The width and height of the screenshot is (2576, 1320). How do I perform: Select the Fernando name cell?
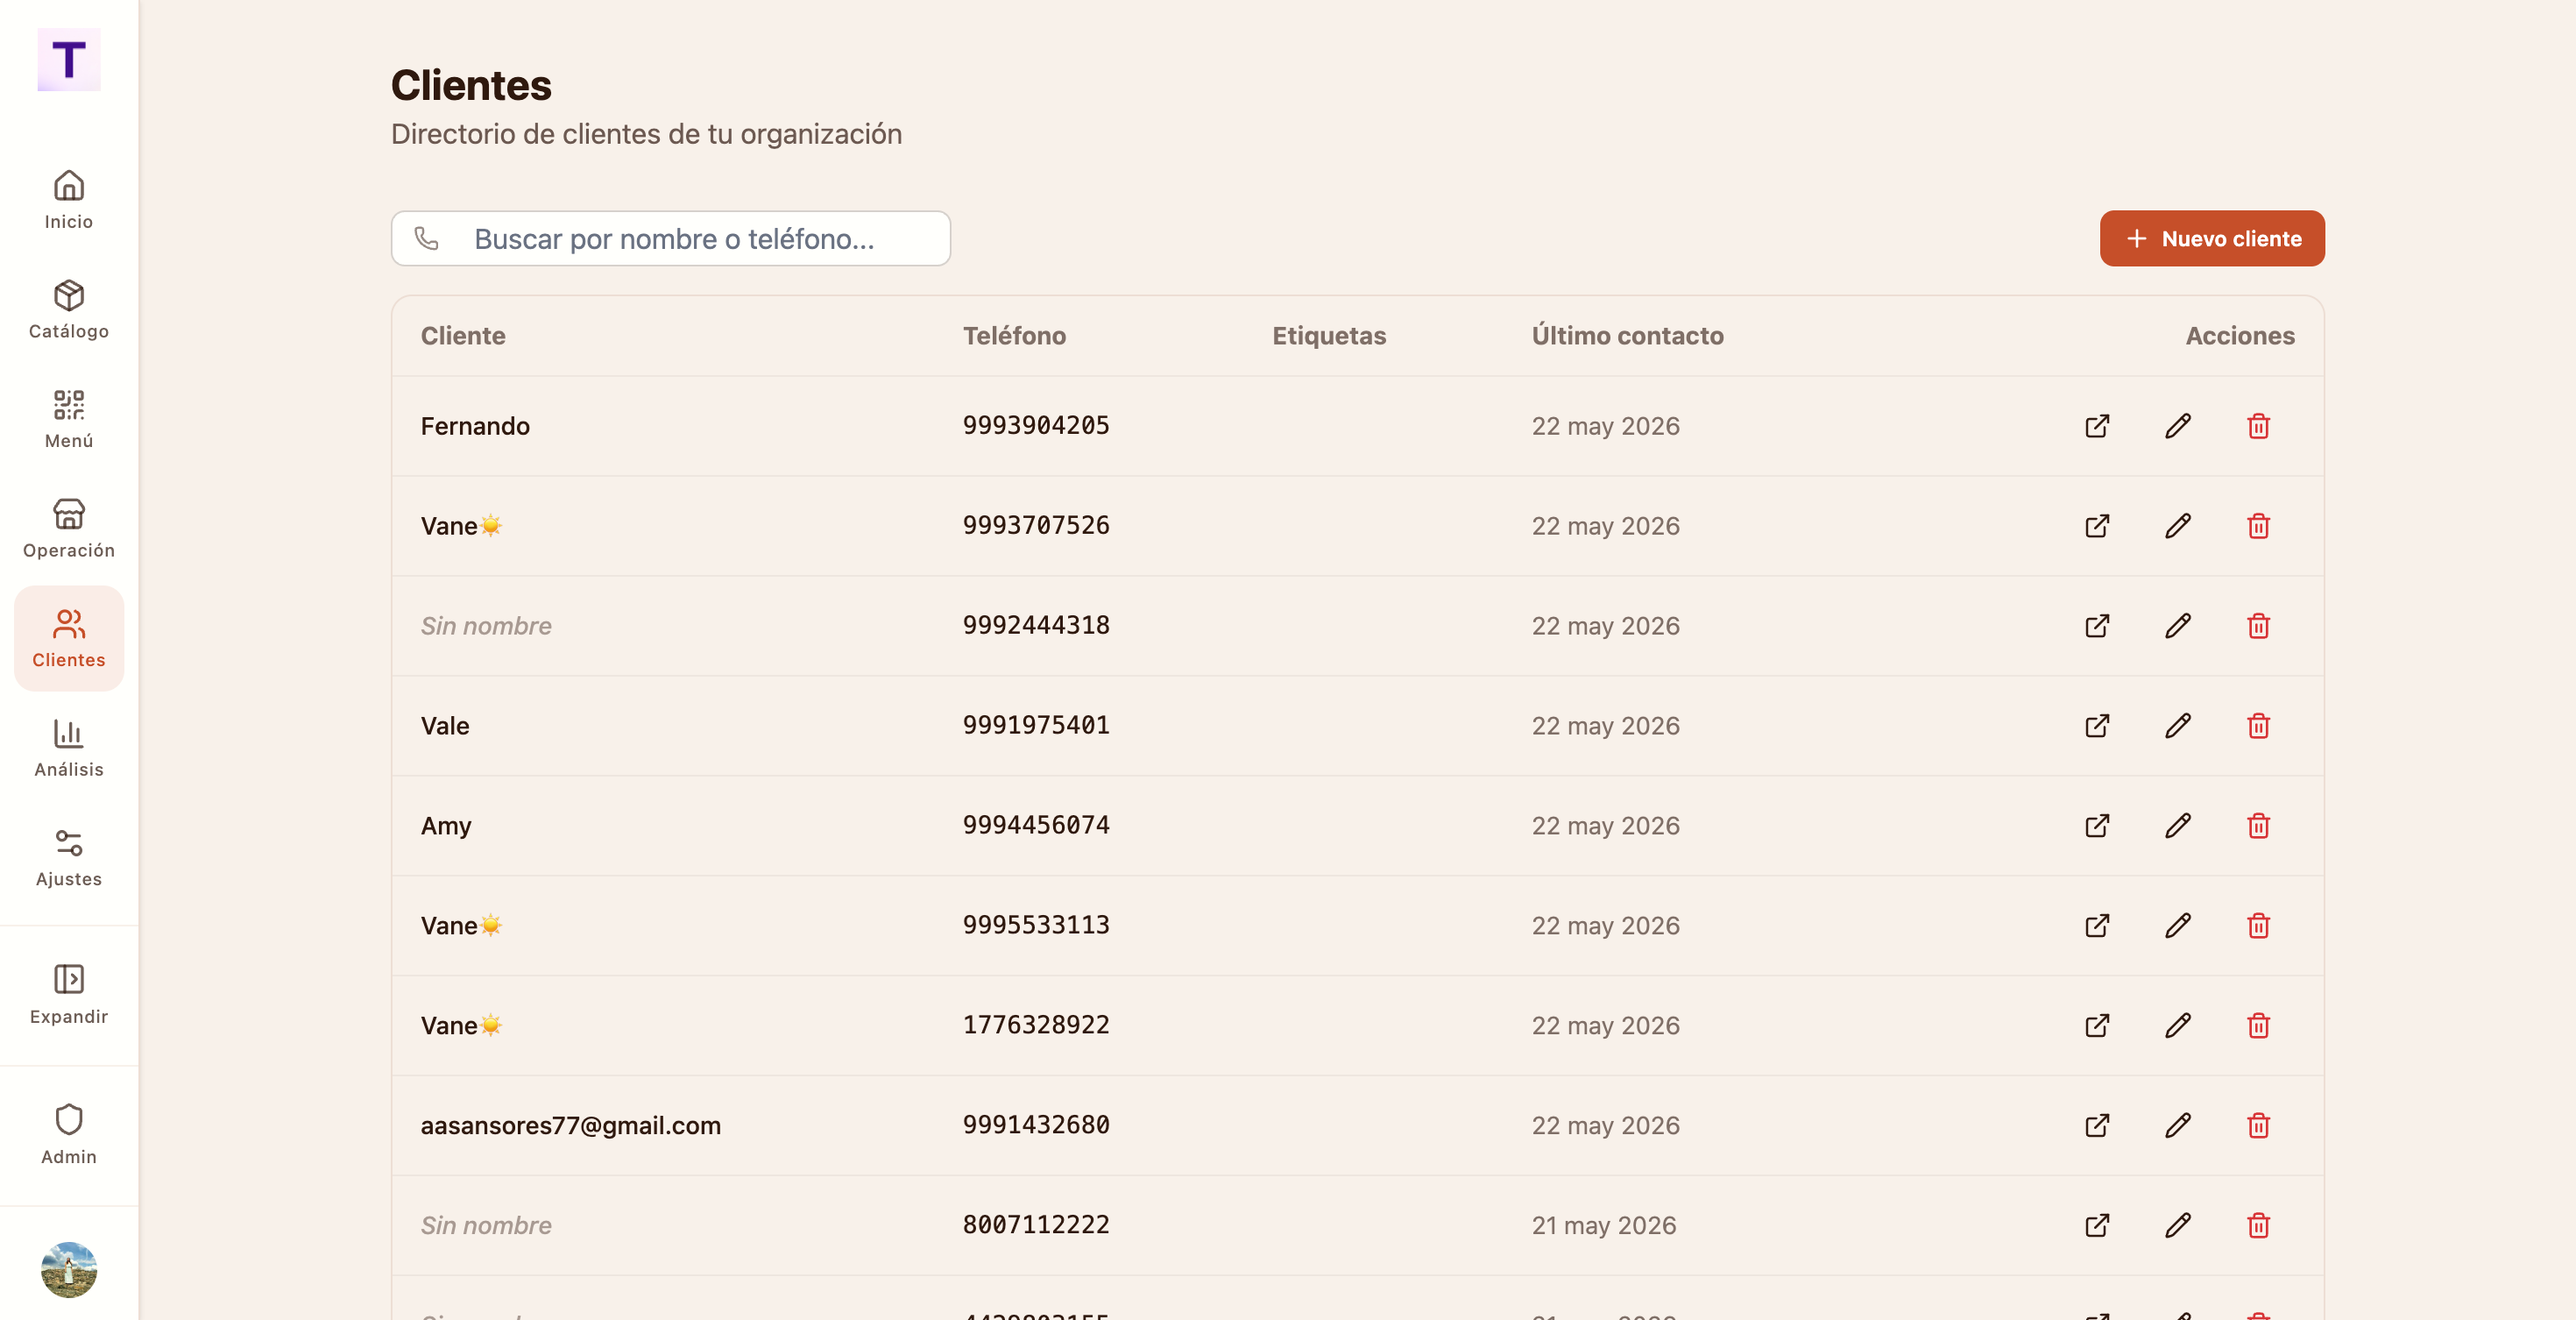(x=475, y=426)
